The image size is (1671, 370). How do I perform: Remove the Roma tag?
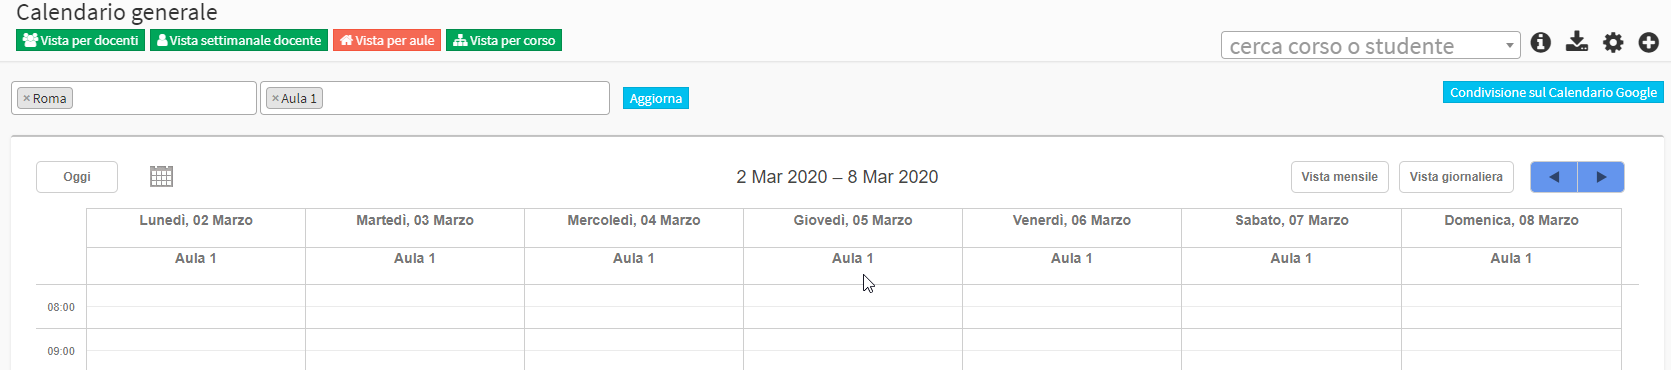click(x=26, y=98)
